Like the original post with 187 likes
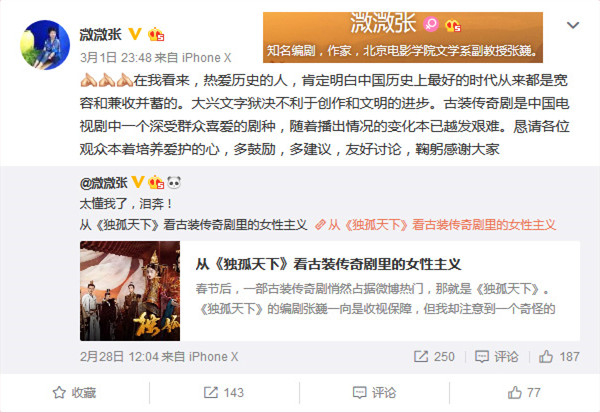This screenshot has height=413, width=600. click(x=559, y=357)
